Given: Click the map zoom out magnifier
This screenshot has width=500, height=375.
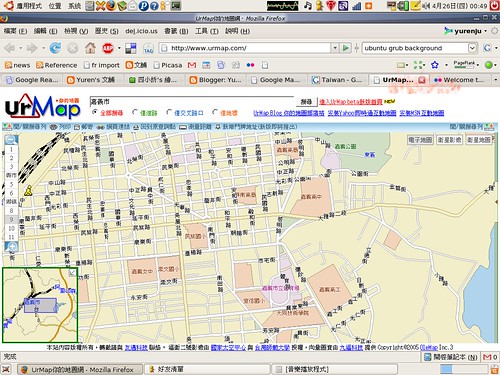Looking at the screenshot, I should 11,139.
